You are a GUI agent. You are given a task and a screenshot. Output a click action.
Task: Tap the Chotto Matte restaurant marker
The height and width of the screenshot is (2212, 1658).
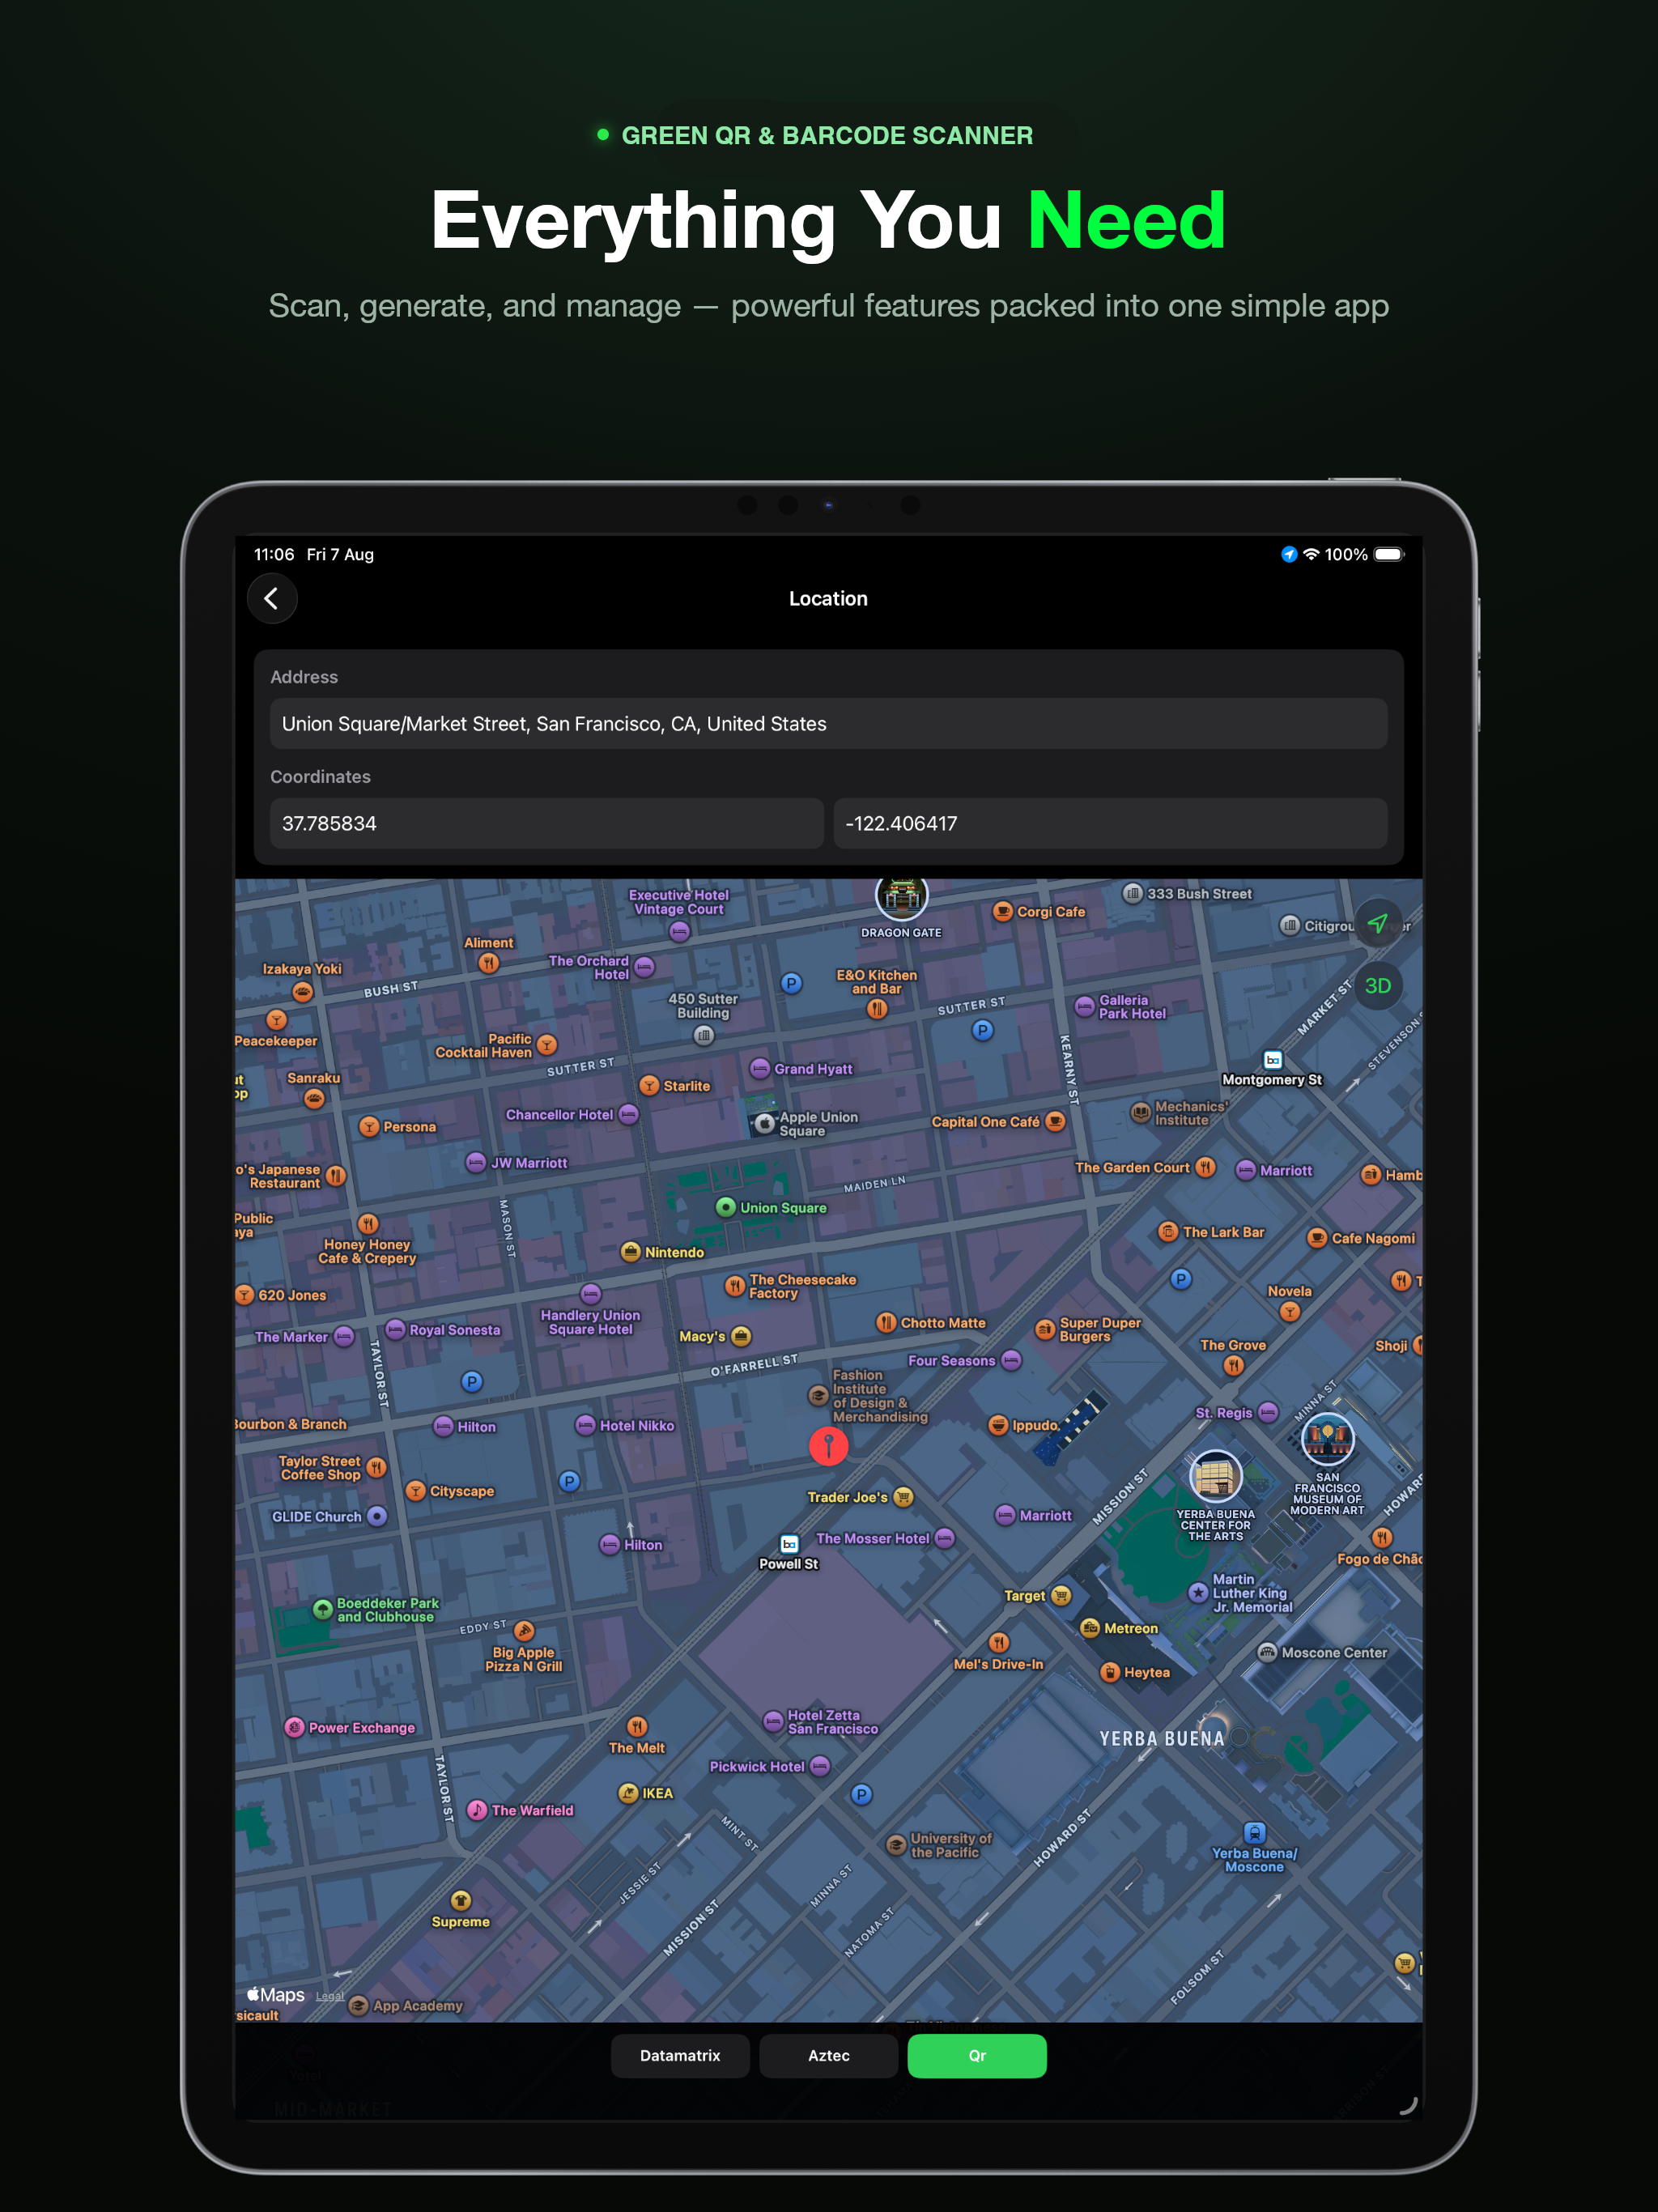coord(886,1323)
